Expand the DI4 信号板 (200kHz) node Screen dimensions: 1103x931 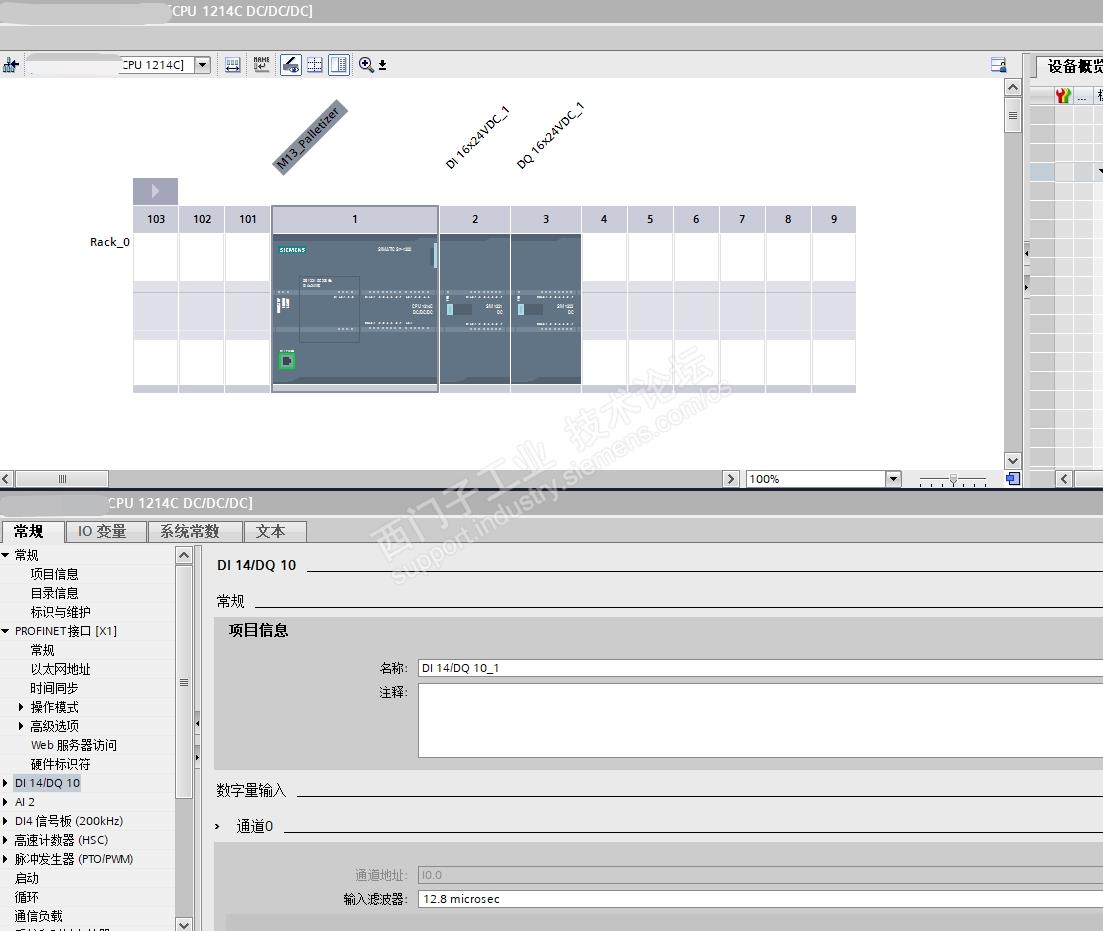(x=6, y=821)
